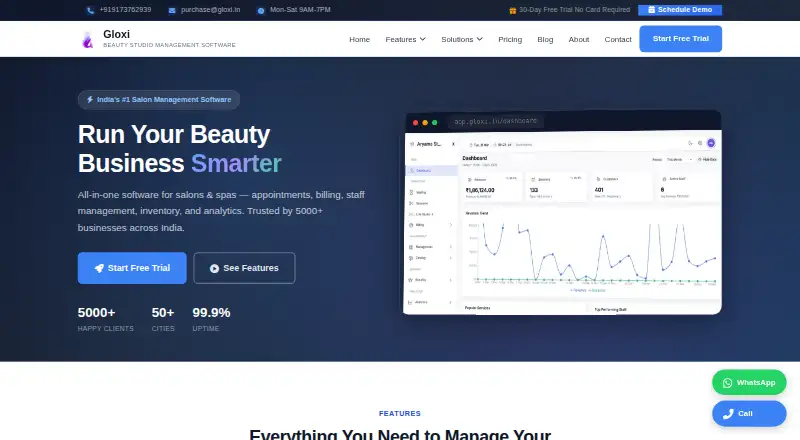Screen dimensions: 800x440
Task: Click phone number +919173762939
Action: pos(125,10)
